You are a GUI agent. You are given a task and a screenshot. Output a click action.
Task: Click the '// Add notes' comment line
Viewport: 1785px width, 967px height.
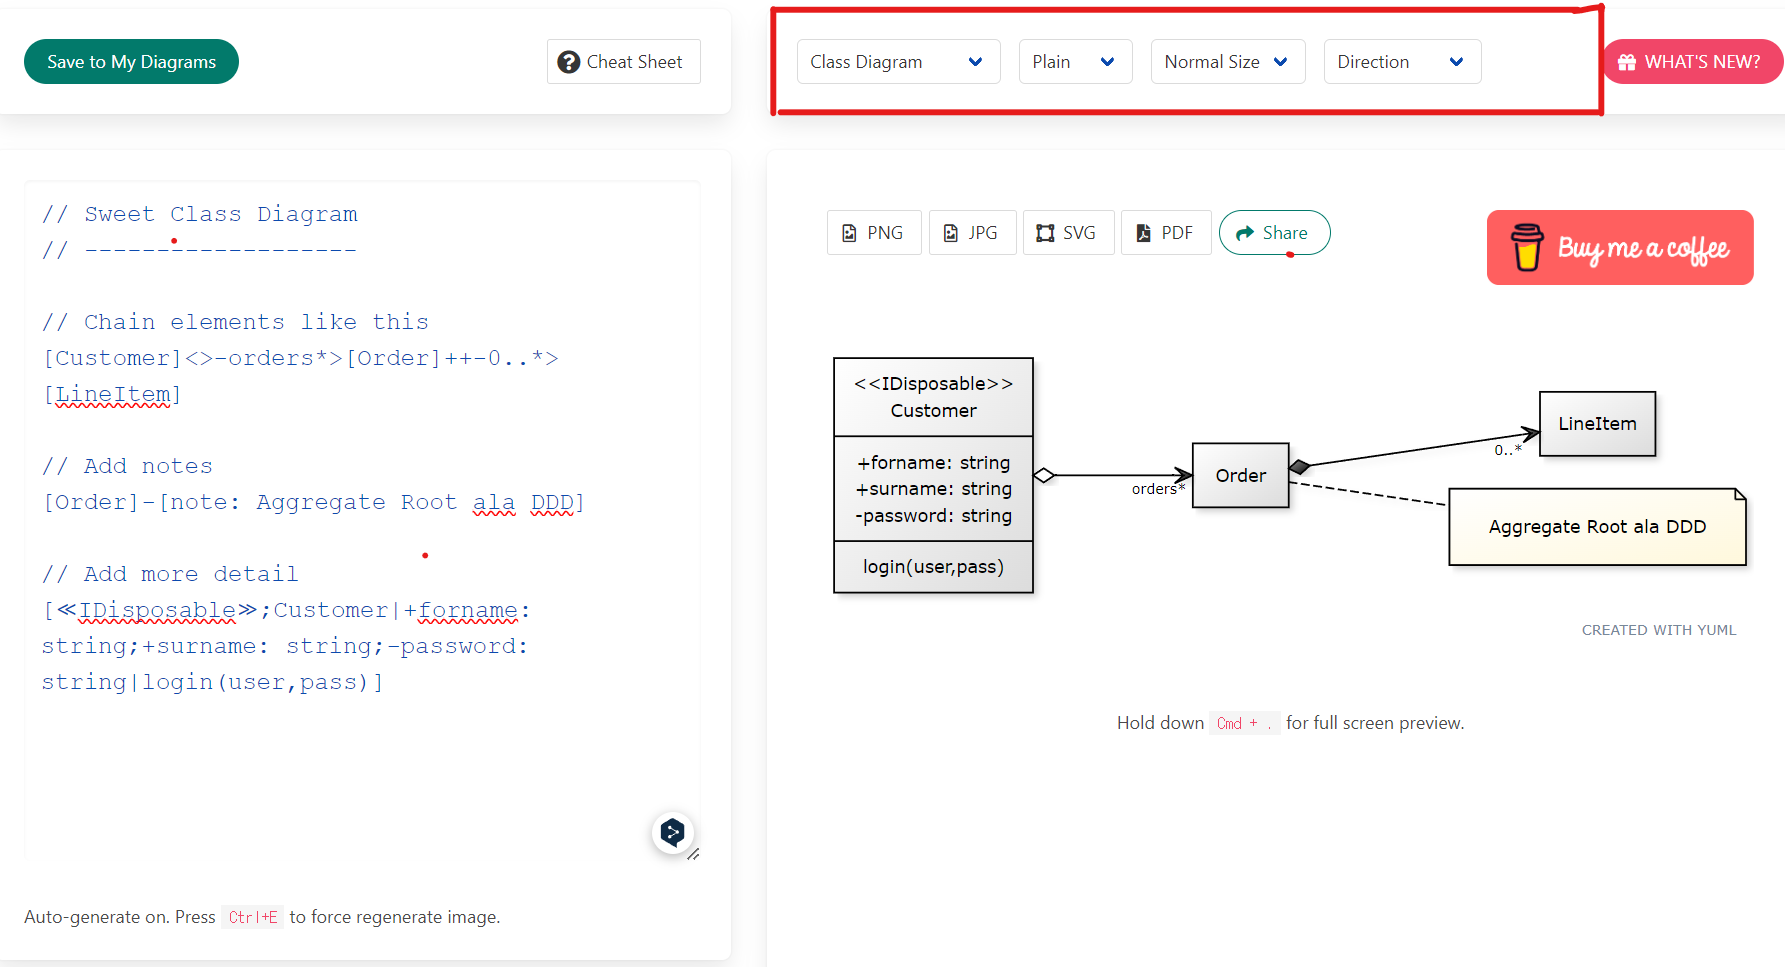(x=127, y=466)
